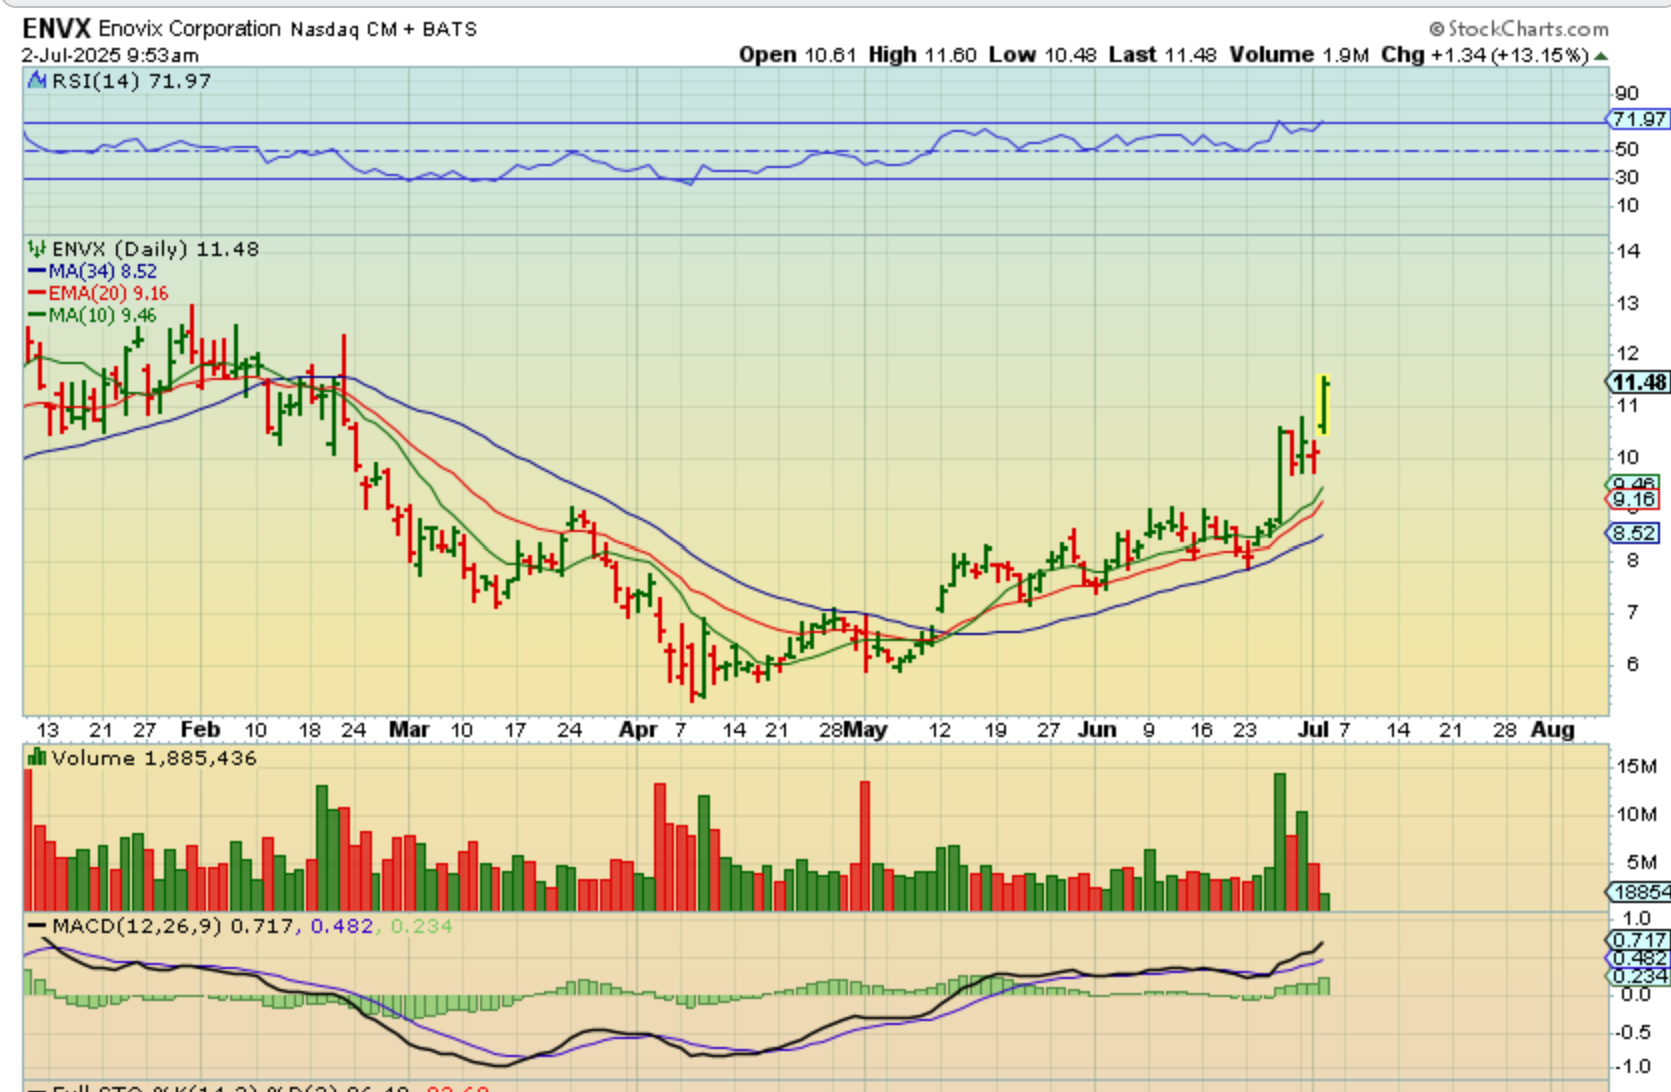1671x1092 pixels.
Task: Click the Volume legend bars icon
Action: [37, 757]
